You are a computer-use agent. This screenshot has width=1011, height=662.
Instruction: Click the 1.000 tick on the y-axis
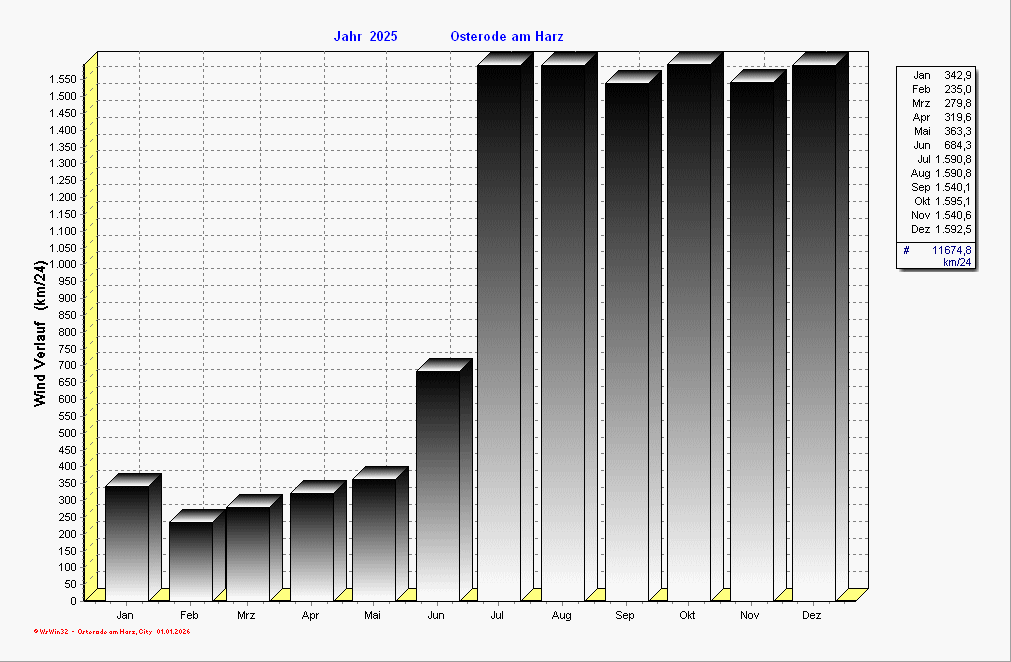[64, 264]
